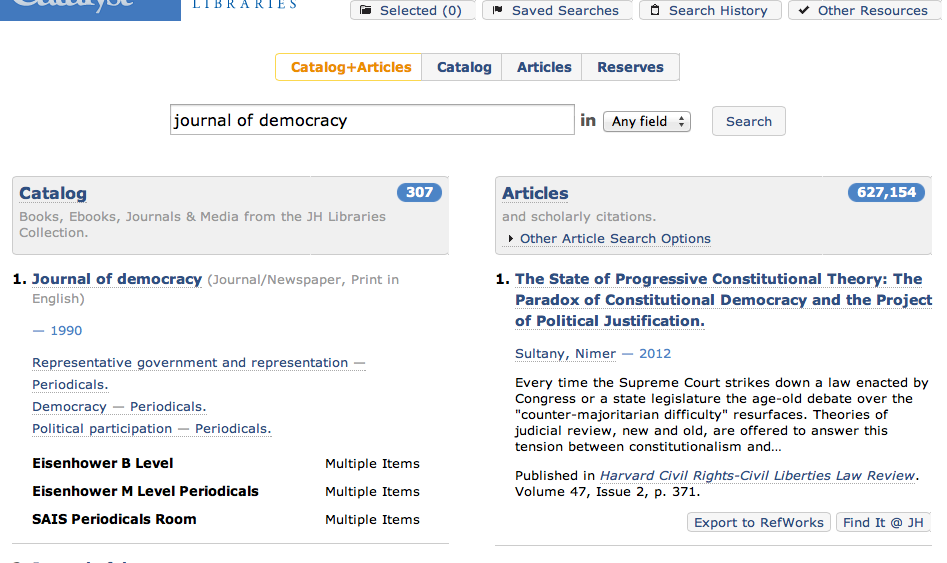Click the 1990 date link
Viewport: 947px width, 563px height.
click(66, 330)
